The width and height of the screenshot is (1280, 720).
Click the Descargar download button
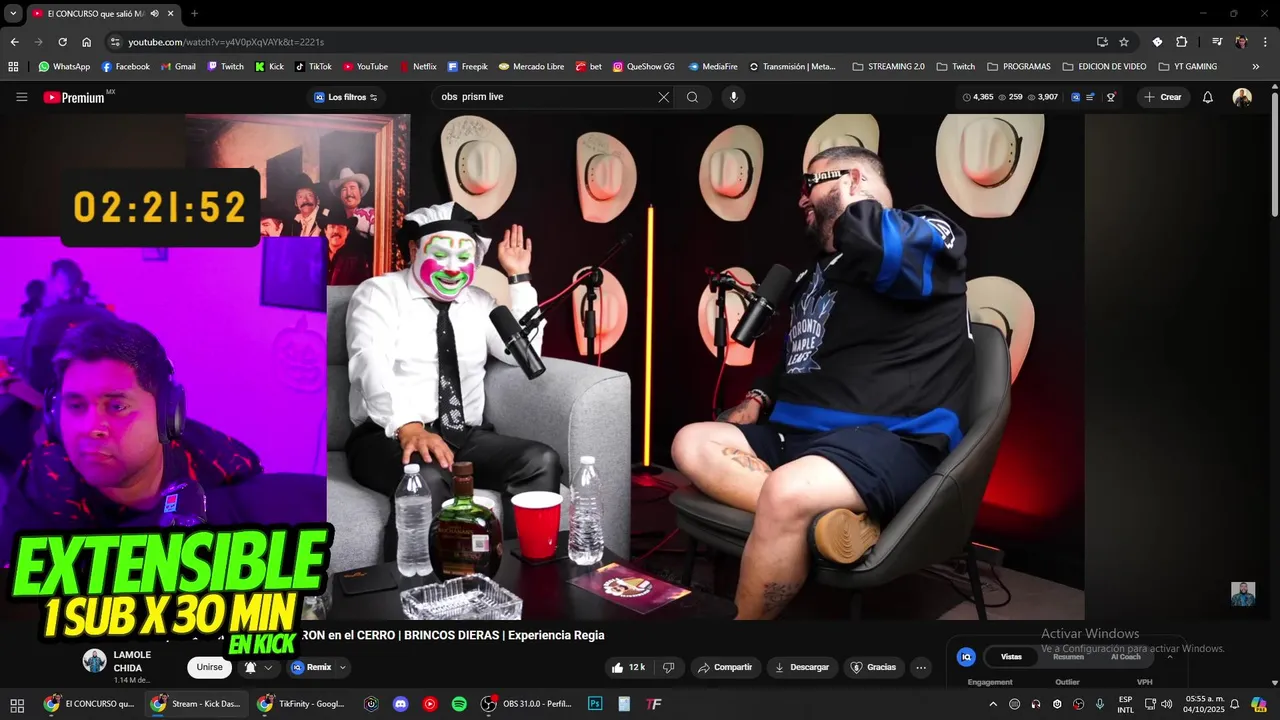click(x=801, y=667)
